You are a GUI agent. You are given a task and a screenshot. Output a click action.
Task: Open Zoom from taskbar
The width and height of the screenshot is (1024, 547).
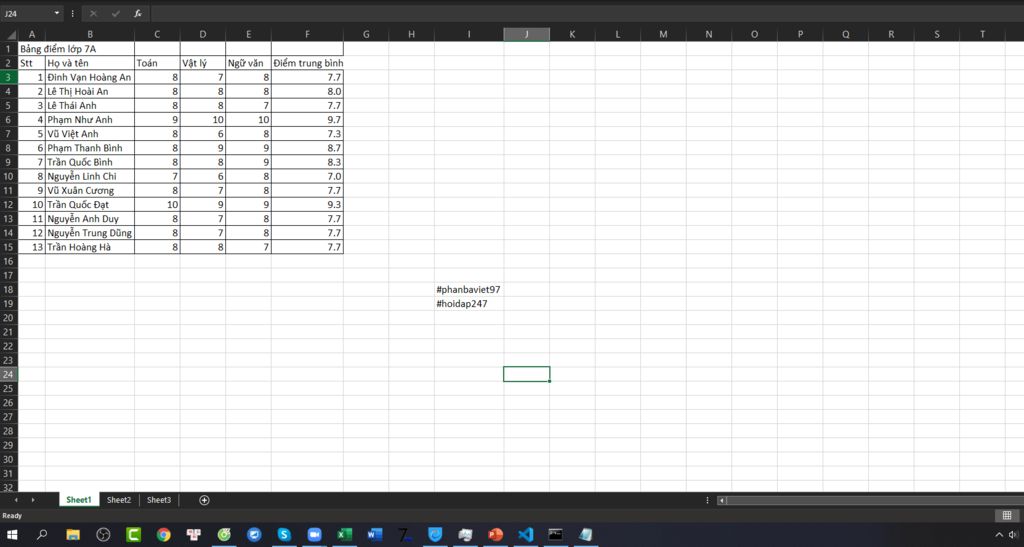point(314,535)
